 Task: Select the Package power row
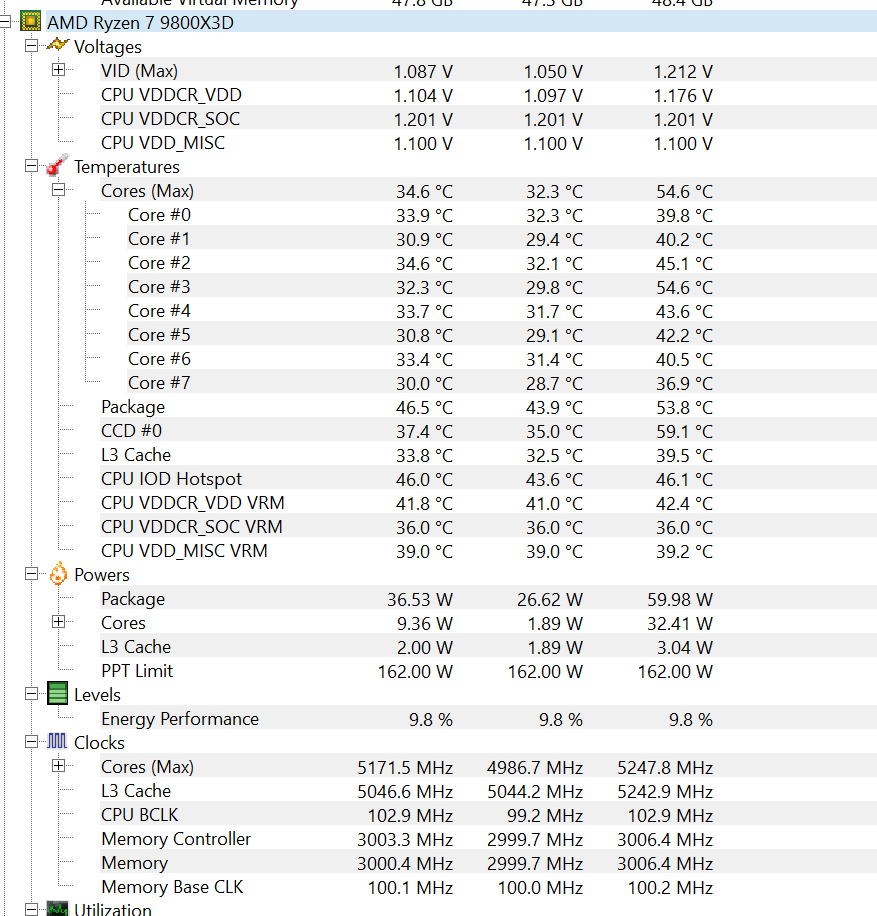pos(488,599)
